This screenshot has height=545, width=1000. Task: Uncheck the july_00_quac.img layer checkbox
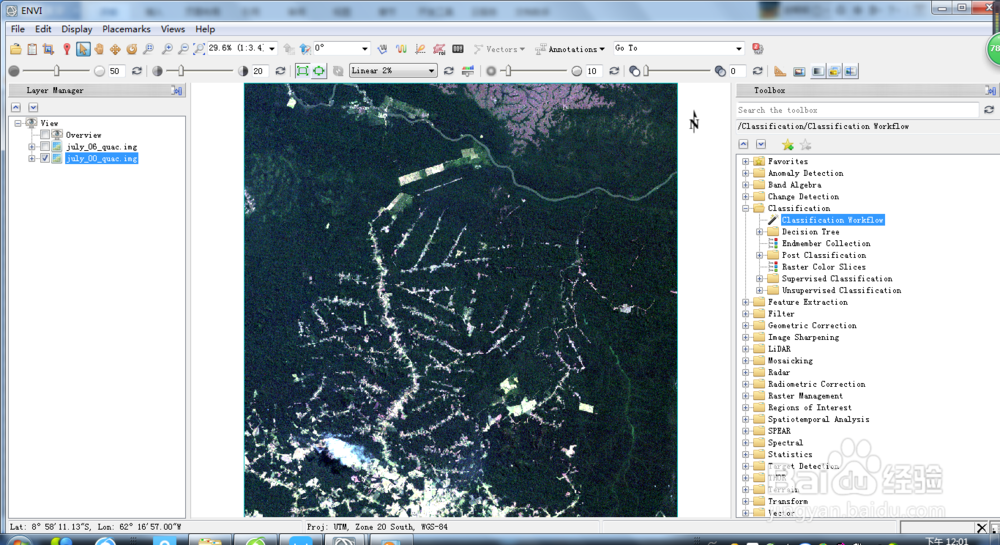45,158
